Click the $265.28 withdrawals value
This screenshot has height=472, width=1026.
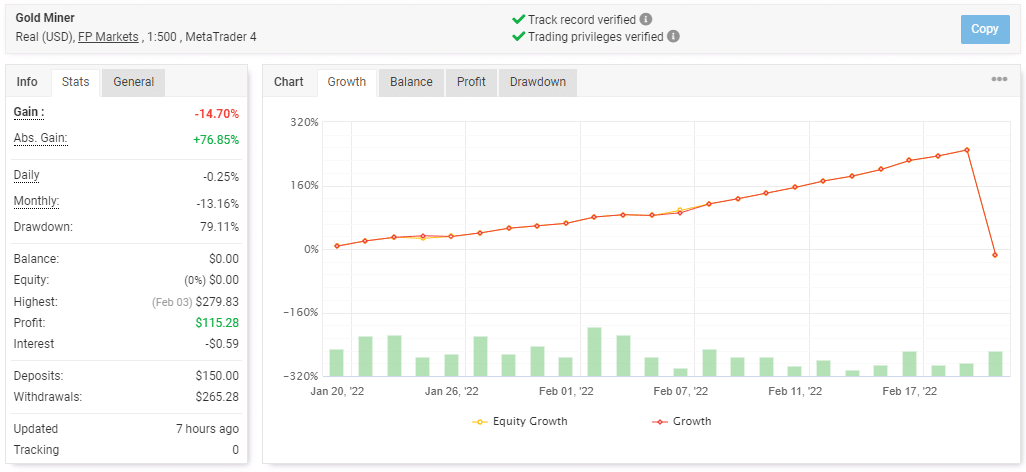217,397
